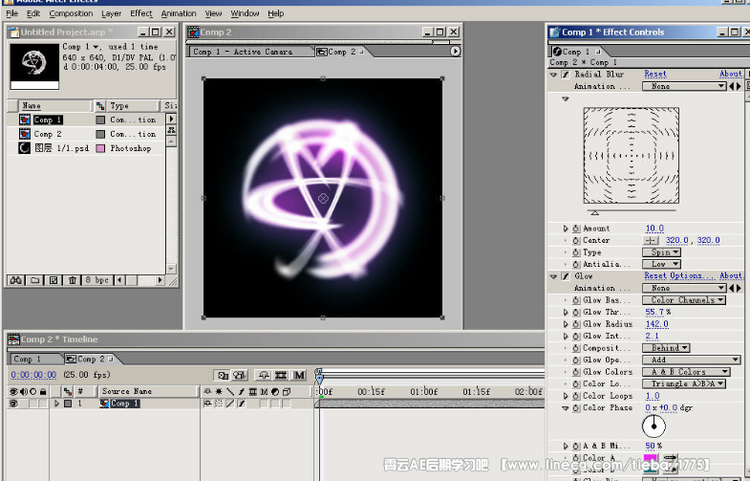Click About link for Radial Blur
Screen dimensions: 750x481
(730, 74)
